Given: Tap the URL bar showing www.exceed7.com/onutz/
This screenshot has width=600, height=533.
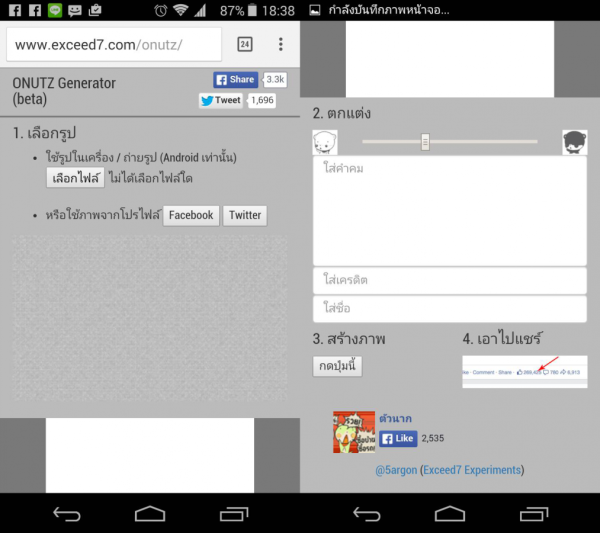Looking at the screenshot, I should (x=114, y=45).
